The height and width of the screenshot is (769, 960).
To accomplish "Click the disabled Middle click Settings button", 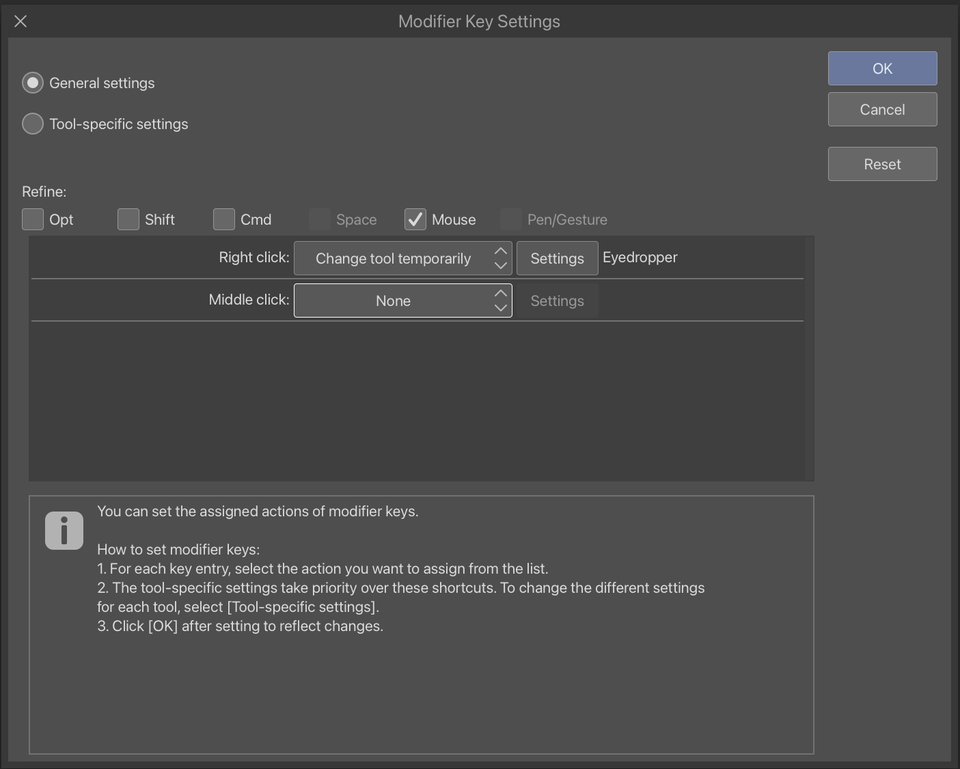I will coord(557,301).
